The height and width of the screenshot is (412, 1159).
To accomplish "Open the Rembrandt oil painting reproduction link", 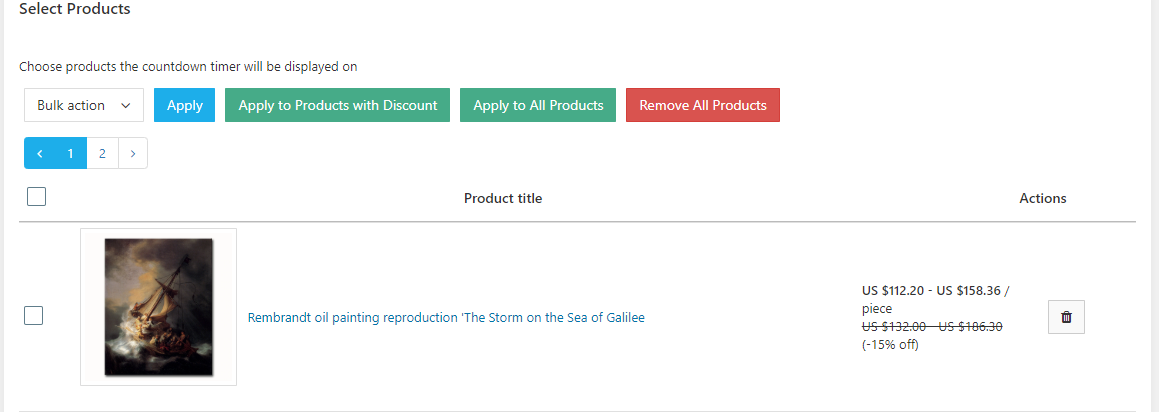I will (446, 318).
